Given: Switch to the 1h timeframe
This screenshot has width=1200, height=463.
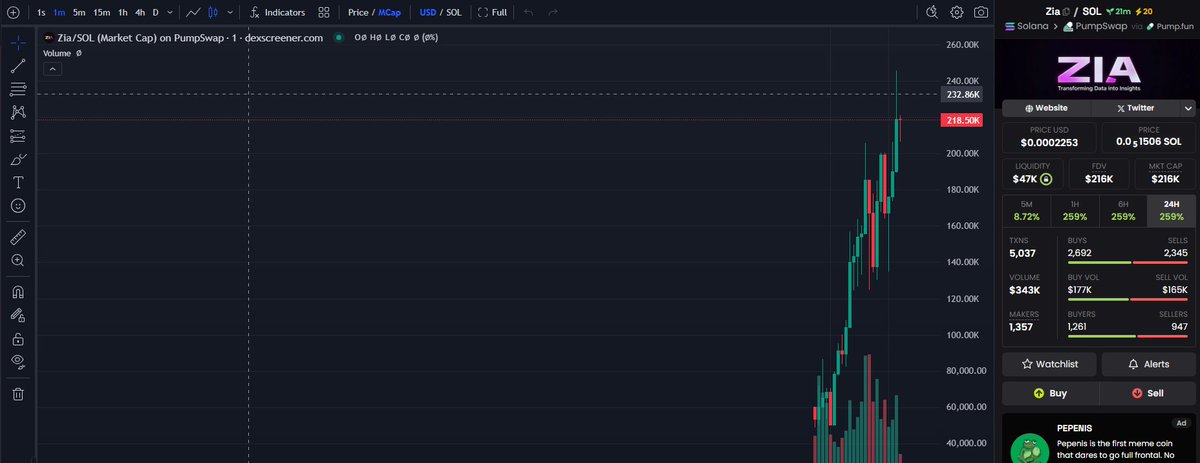Looking at the screenshot, I should 122,13.
